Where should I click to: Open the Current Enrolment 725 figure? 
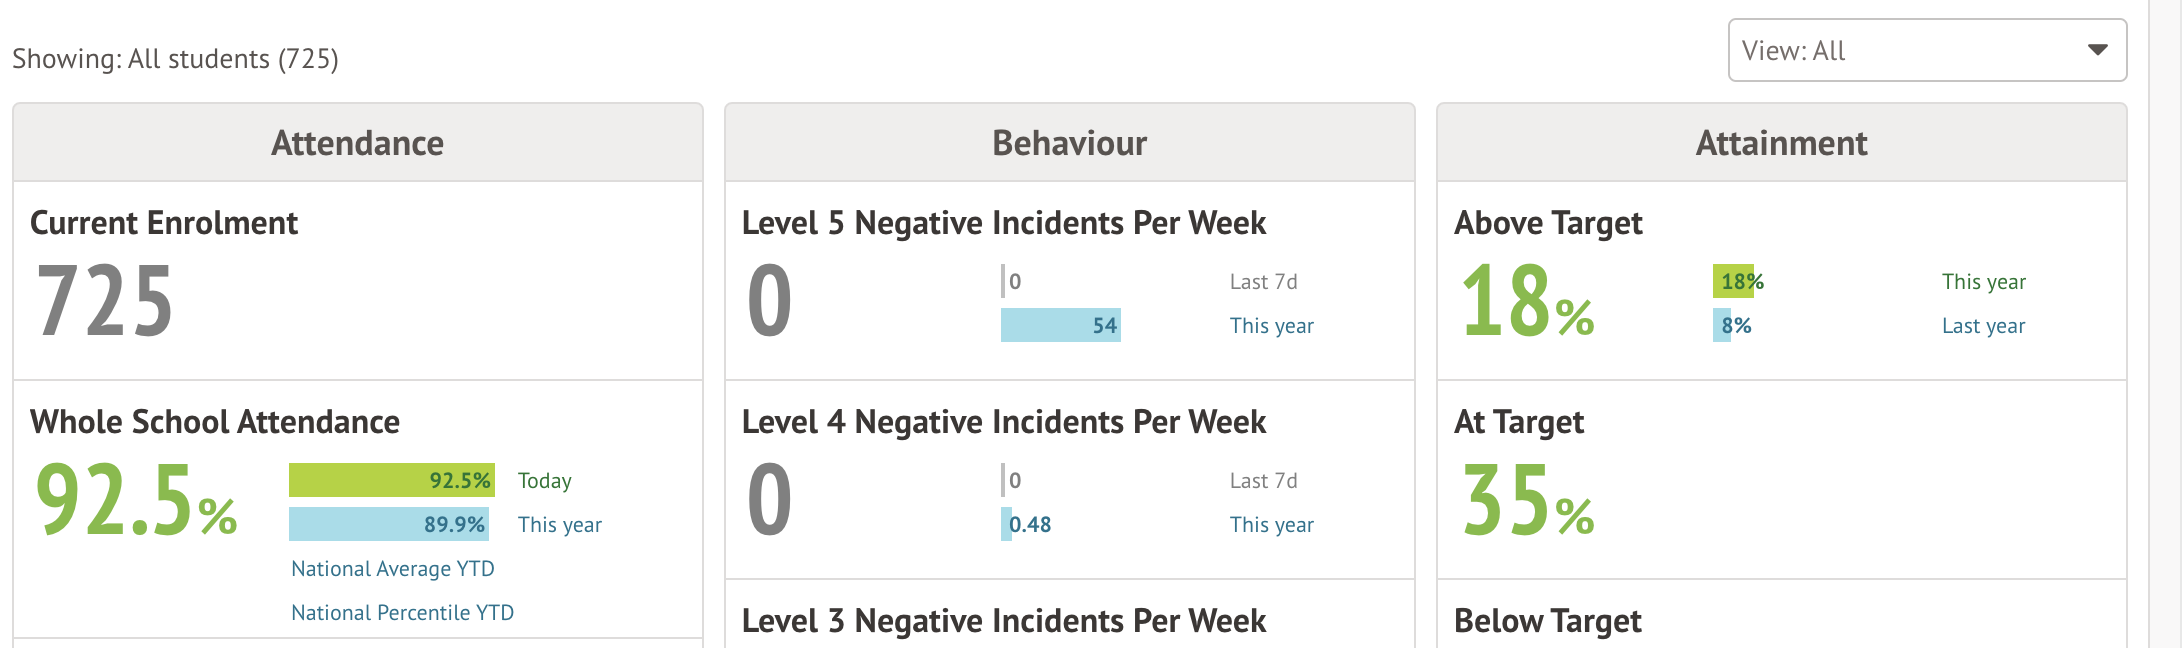point(105,301)
